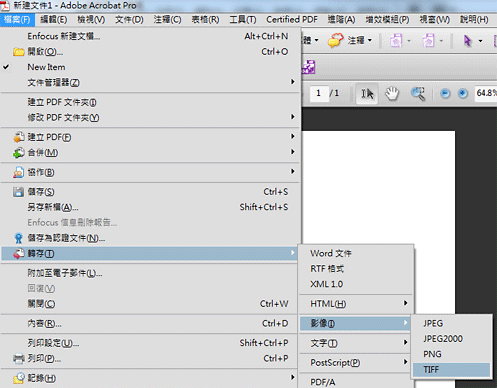Expand the 影像(I) submenu

tap(356, 323)
